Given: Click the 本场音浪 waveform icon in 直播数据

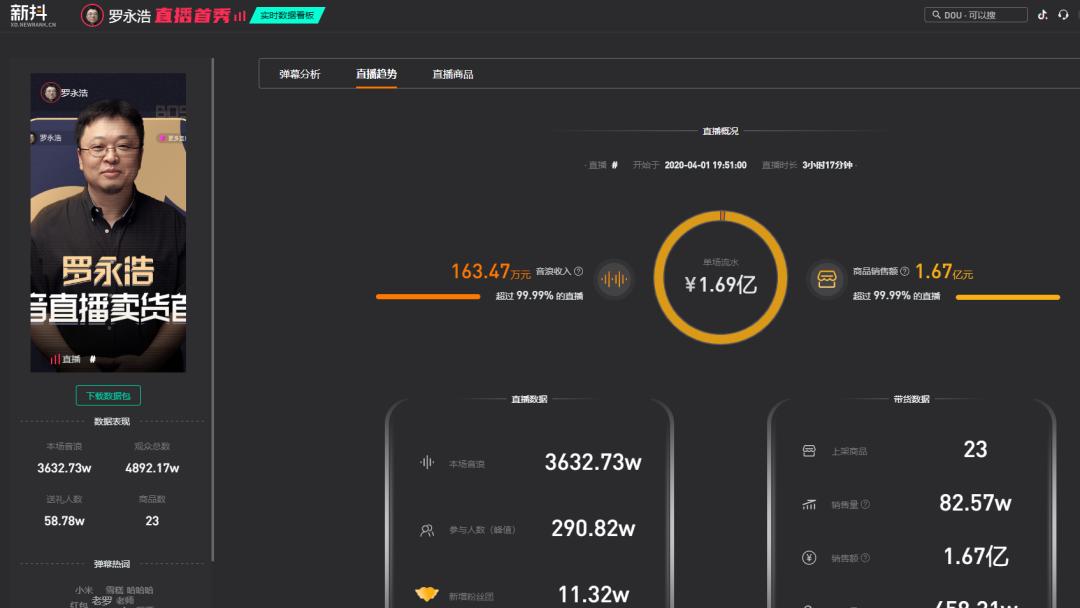Looking at the screenshot, I should tap(427, 462).
